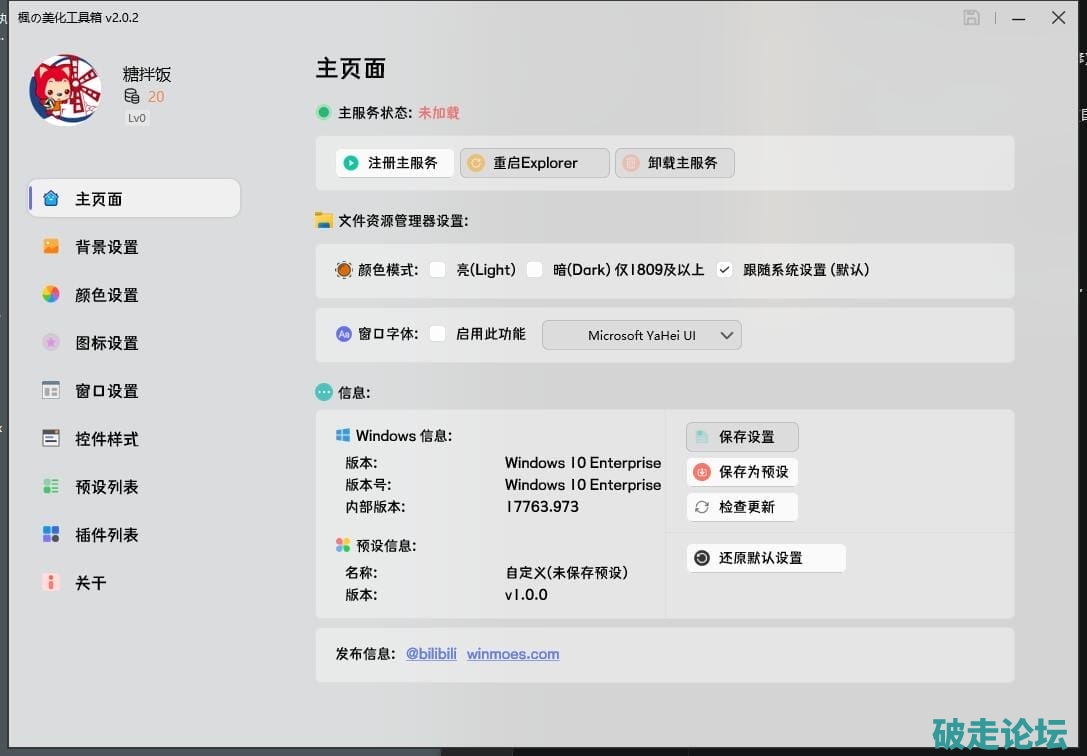The image size is (1087, 756).
Task: Click the 窗口设置 window icon
Action: click(x=51, y=390)
